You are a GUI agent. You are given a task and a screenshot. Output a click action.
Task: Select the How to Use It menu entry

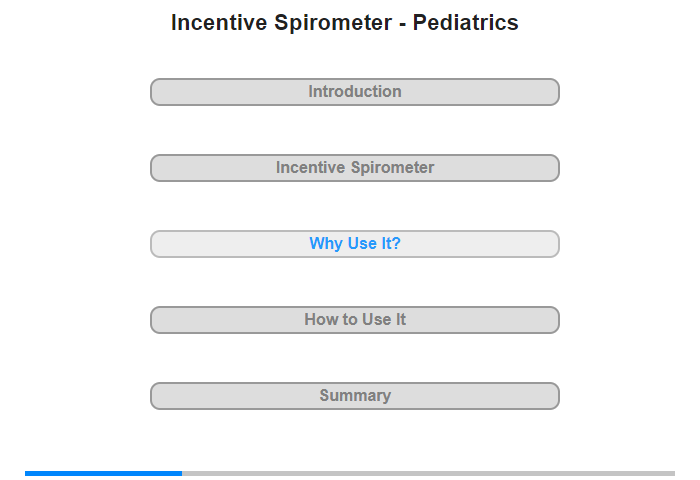(354, 320)
